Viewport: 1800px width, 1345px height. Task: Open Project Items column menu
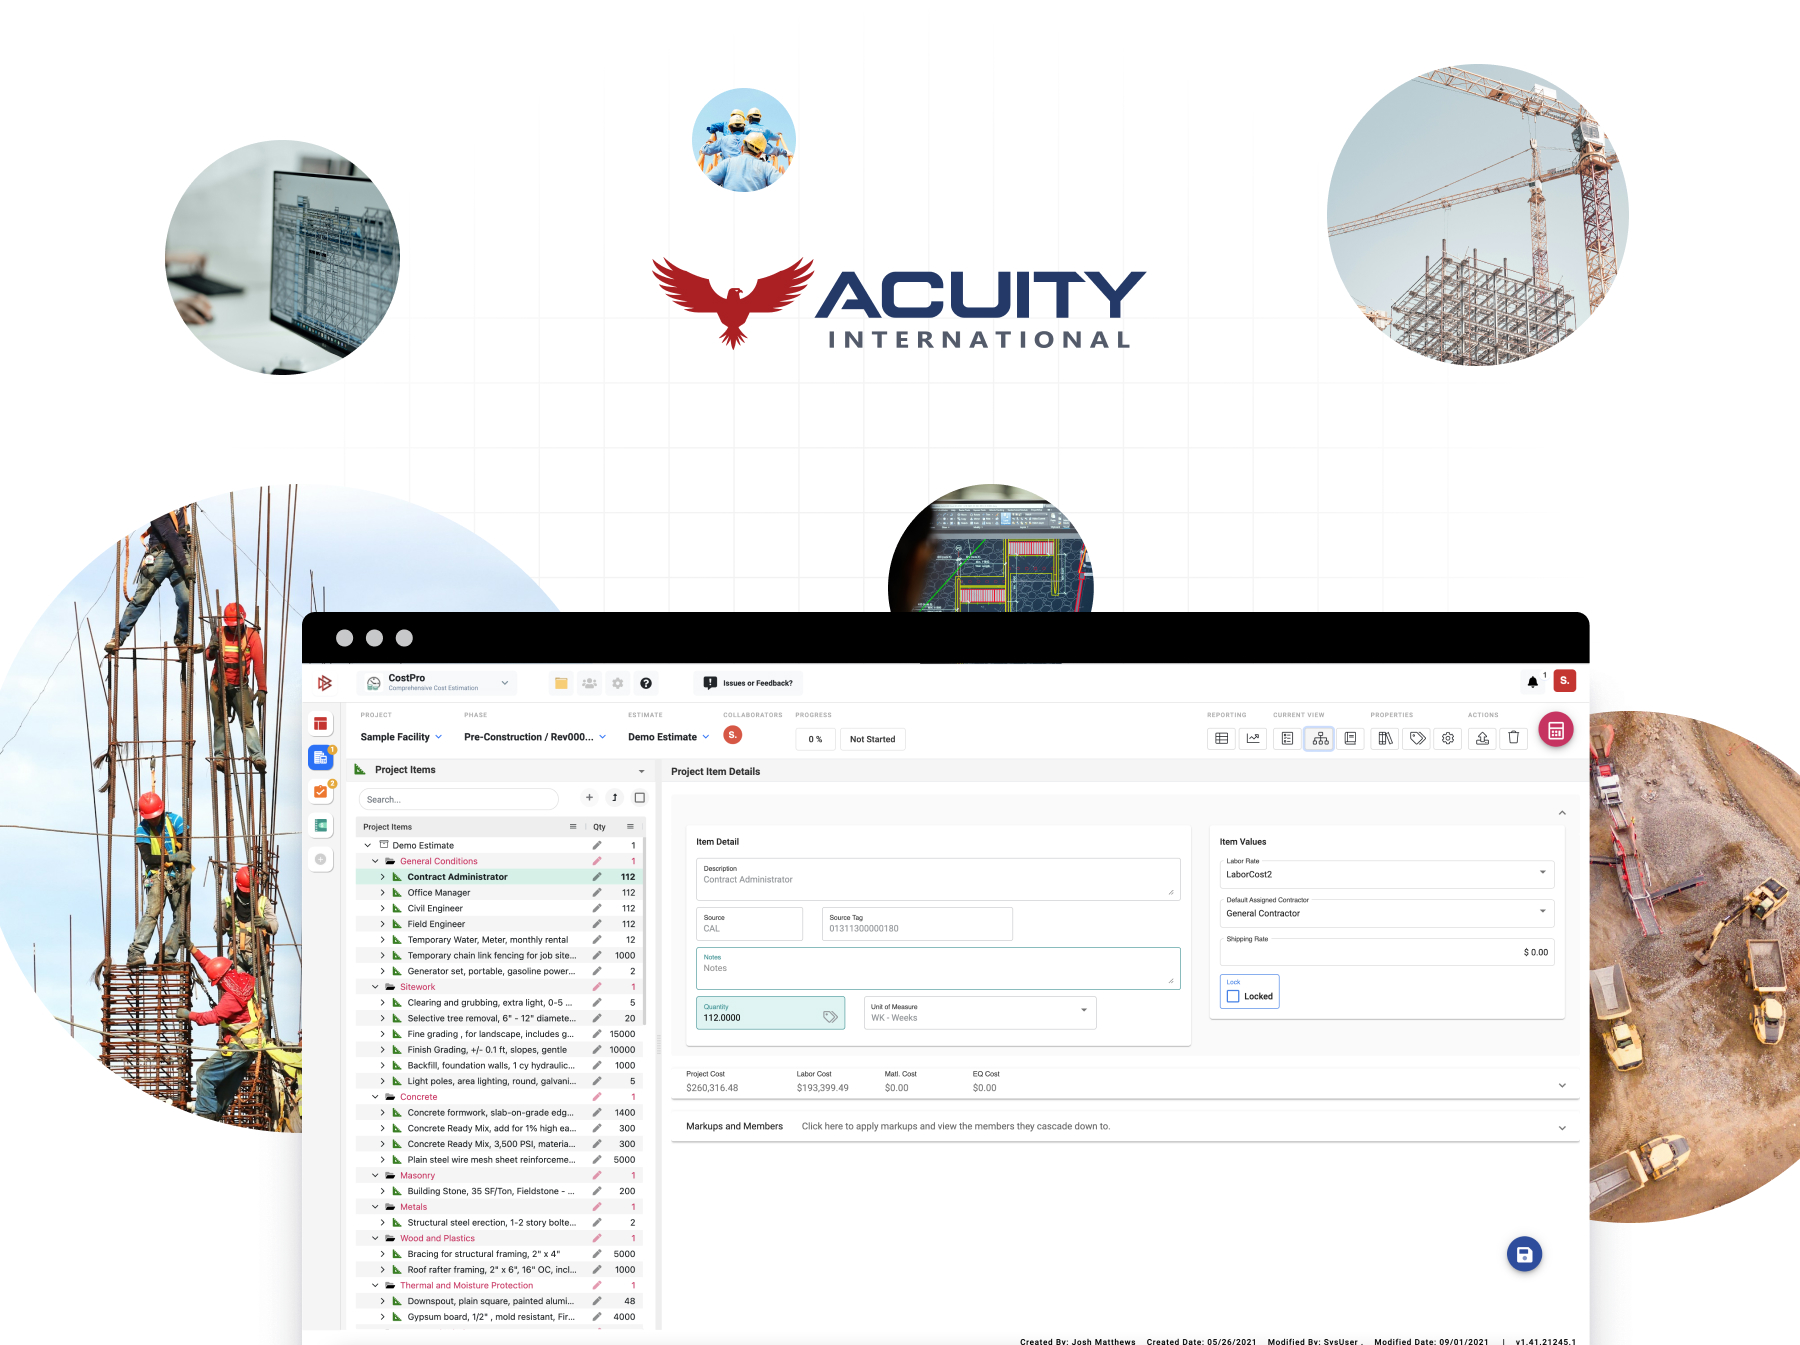[573, 826]
